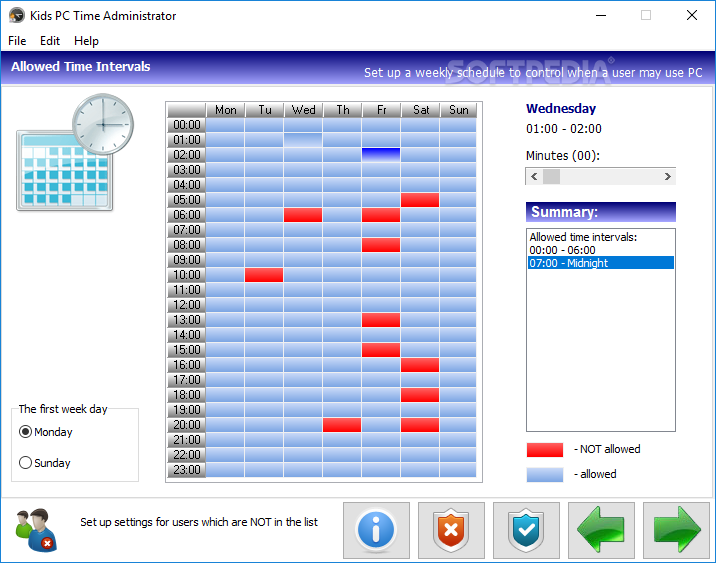Click the blue checkmark shield button

point(526,530)
